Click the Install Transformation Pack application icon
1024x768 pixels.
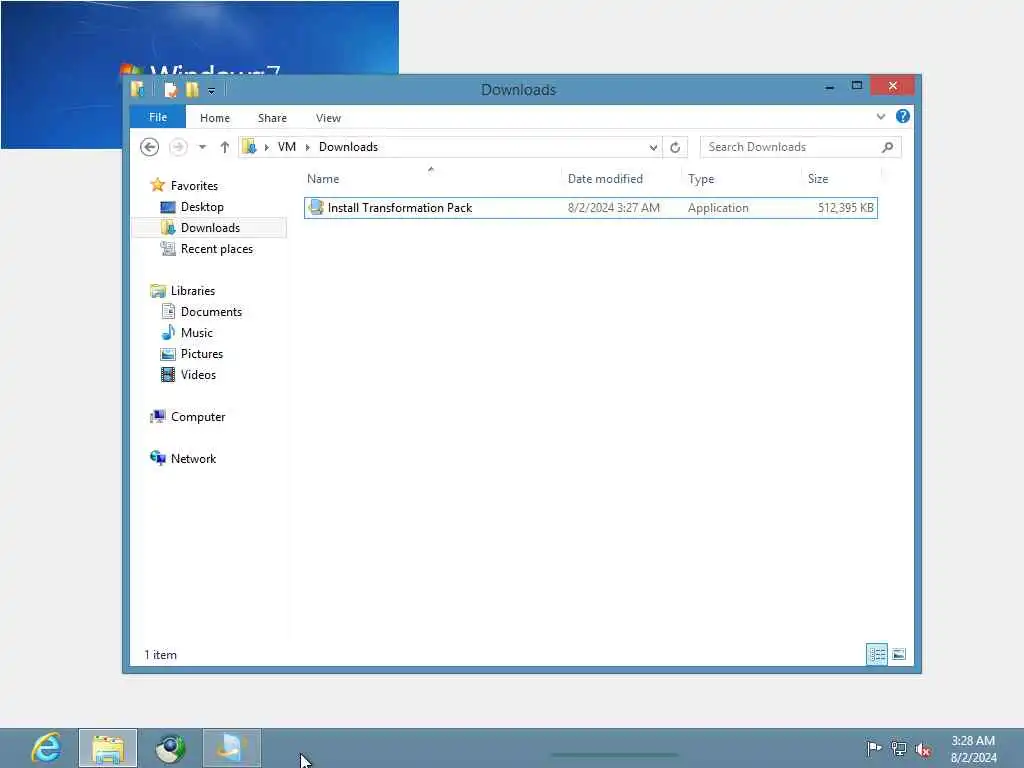tap(316, 207)
